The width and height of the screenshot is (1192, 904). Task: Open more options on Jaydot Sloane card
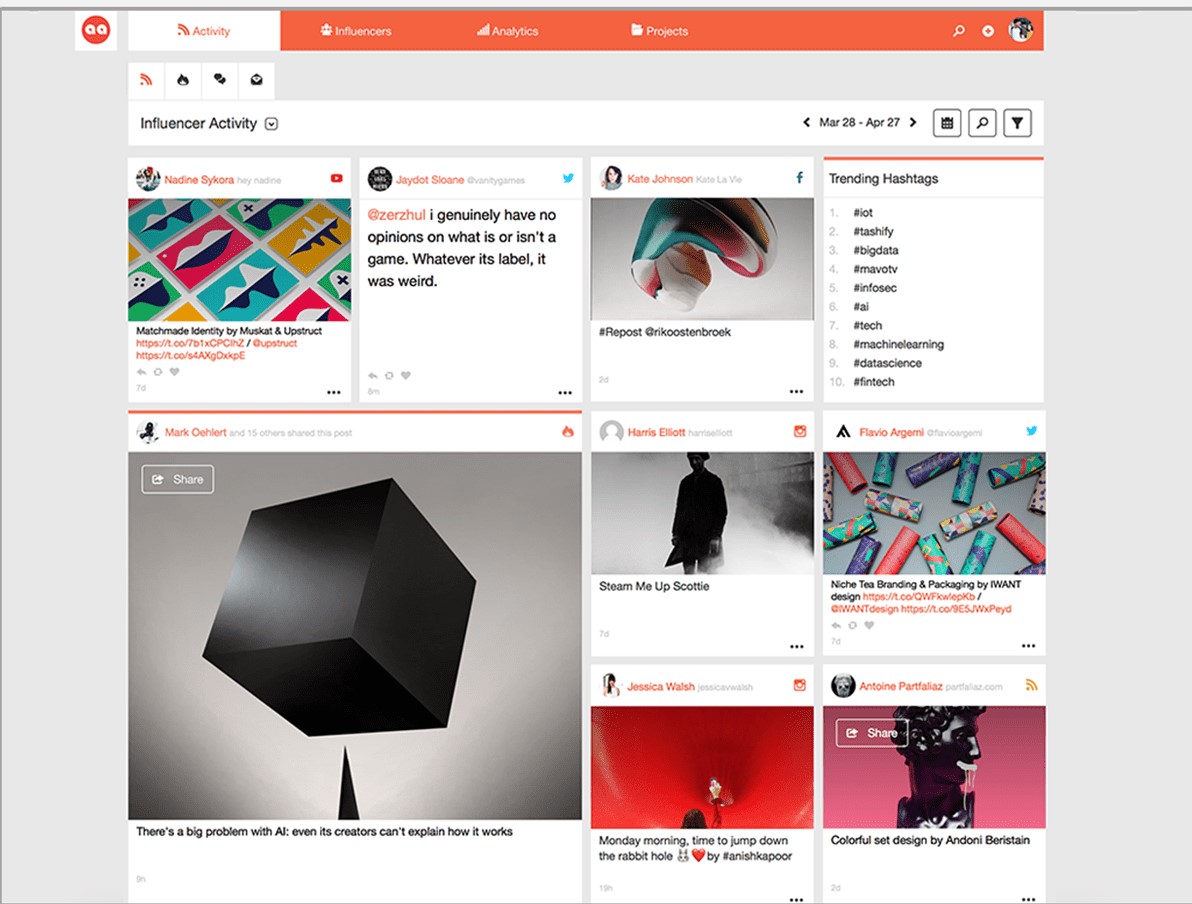[x=565, y=393]
